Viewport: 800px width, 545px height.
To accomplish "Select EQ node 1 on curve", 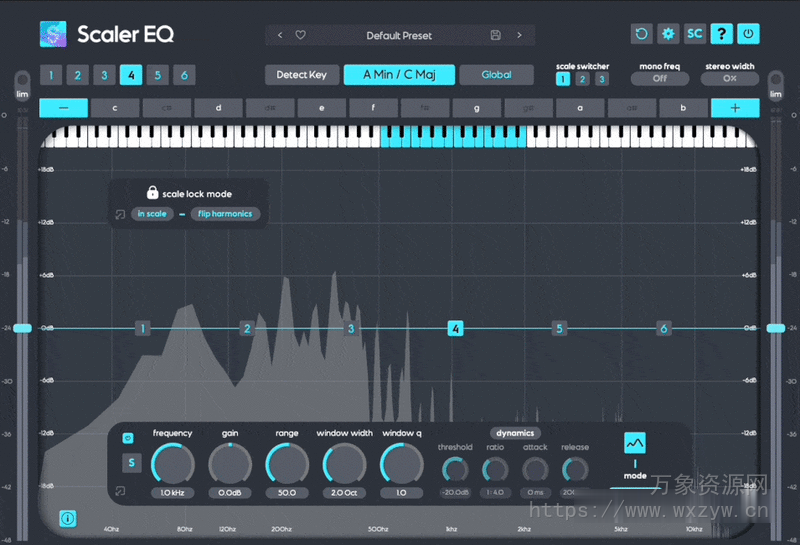I will pyautogui.click(x=143, y=329).
